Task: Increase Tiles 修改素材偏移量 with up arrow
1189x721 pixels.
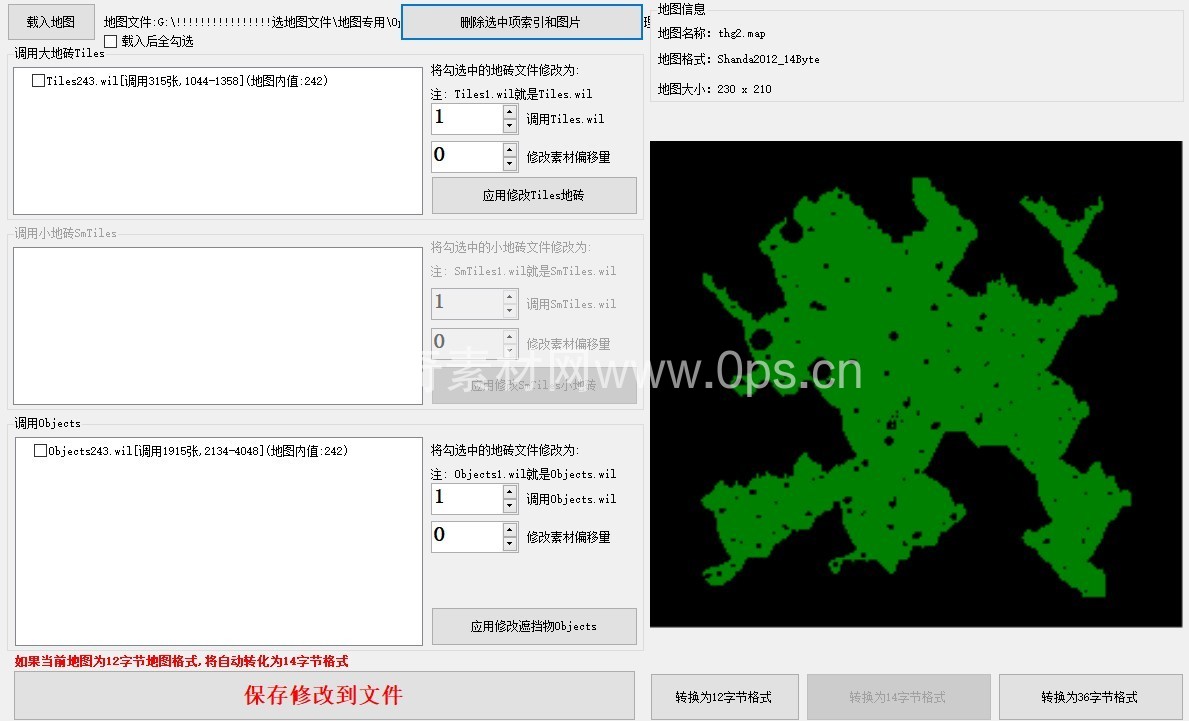Action: click(510, 150)
